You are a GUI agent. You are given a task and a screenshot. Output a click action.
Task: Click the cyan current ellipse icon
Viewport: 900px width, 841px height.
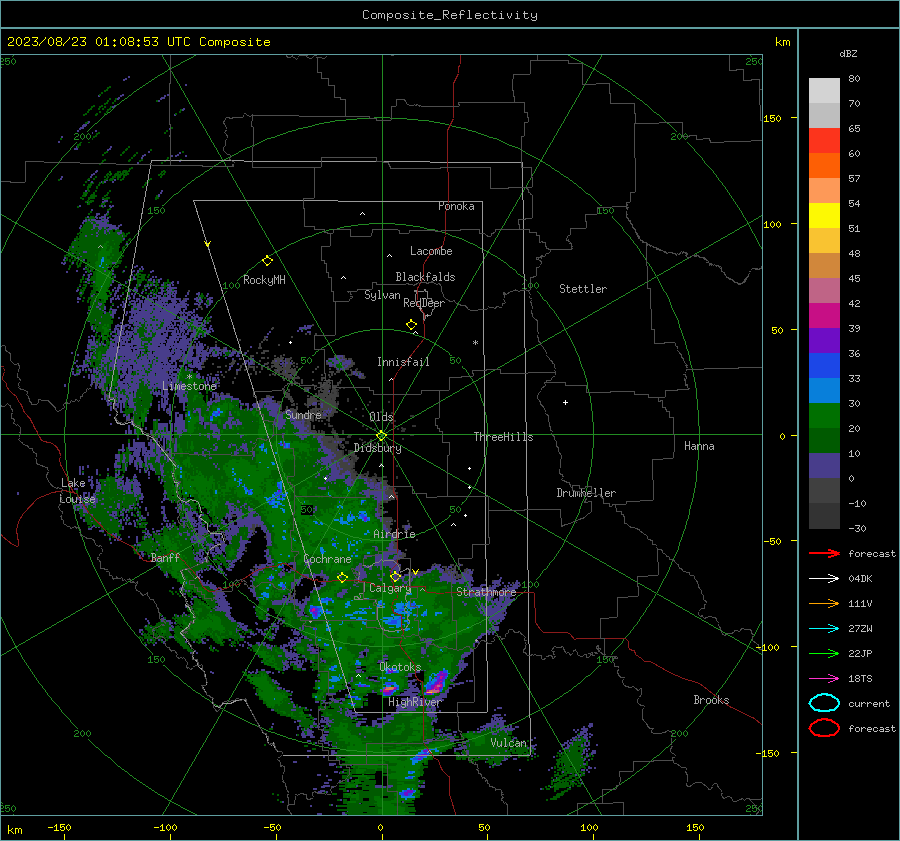[x=824, y=703]
